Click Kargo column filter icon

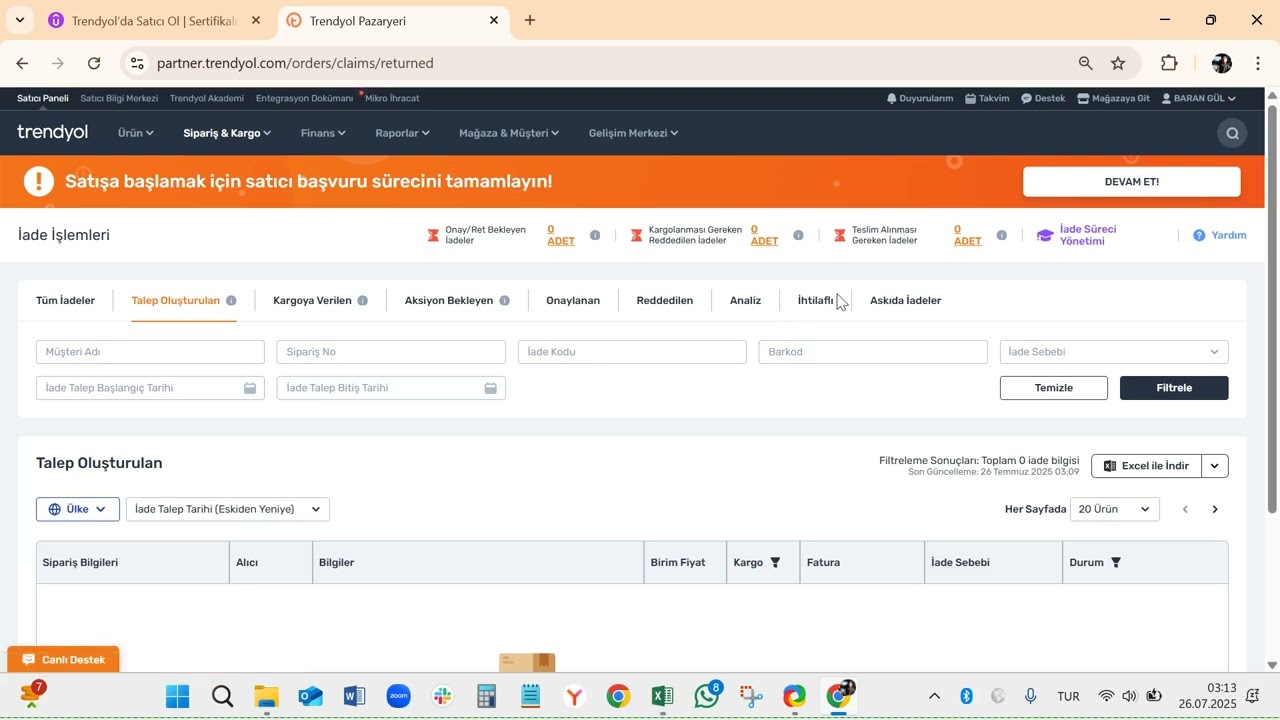(x=775, y=563)
